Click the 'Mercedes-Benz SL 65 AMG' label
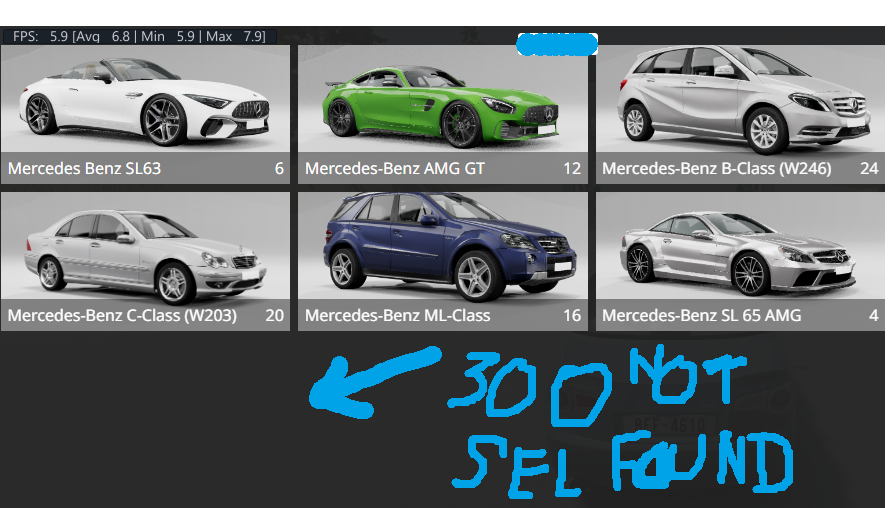 coord(701,315)
